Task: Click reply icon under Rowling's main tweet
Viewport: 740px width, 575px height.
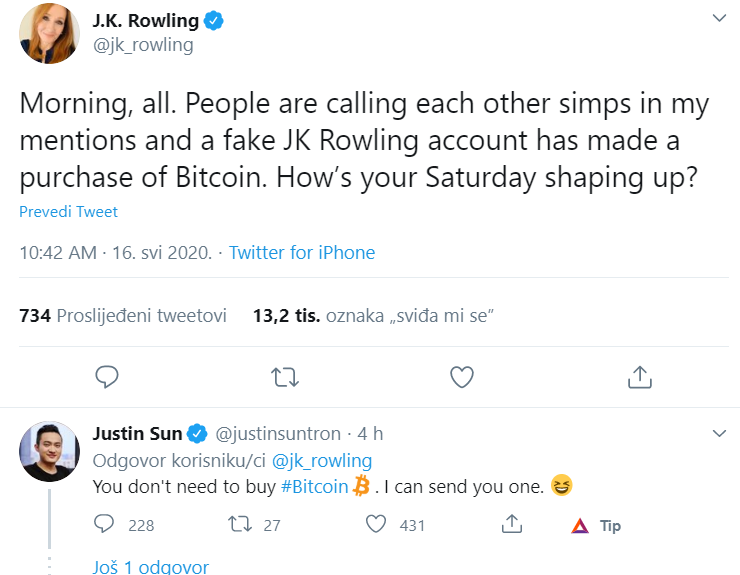Action: click(x=108, y=377)
